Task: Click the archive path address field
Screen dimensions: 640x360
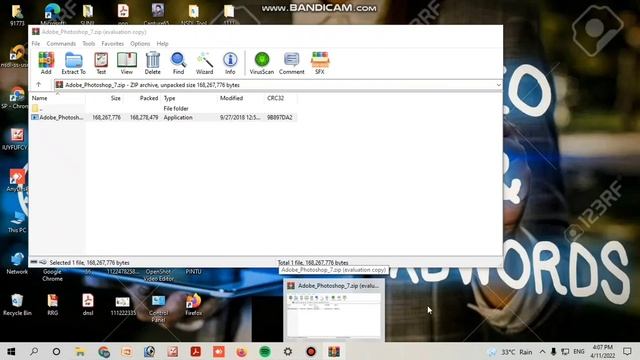Action: [x=278, y=85]
